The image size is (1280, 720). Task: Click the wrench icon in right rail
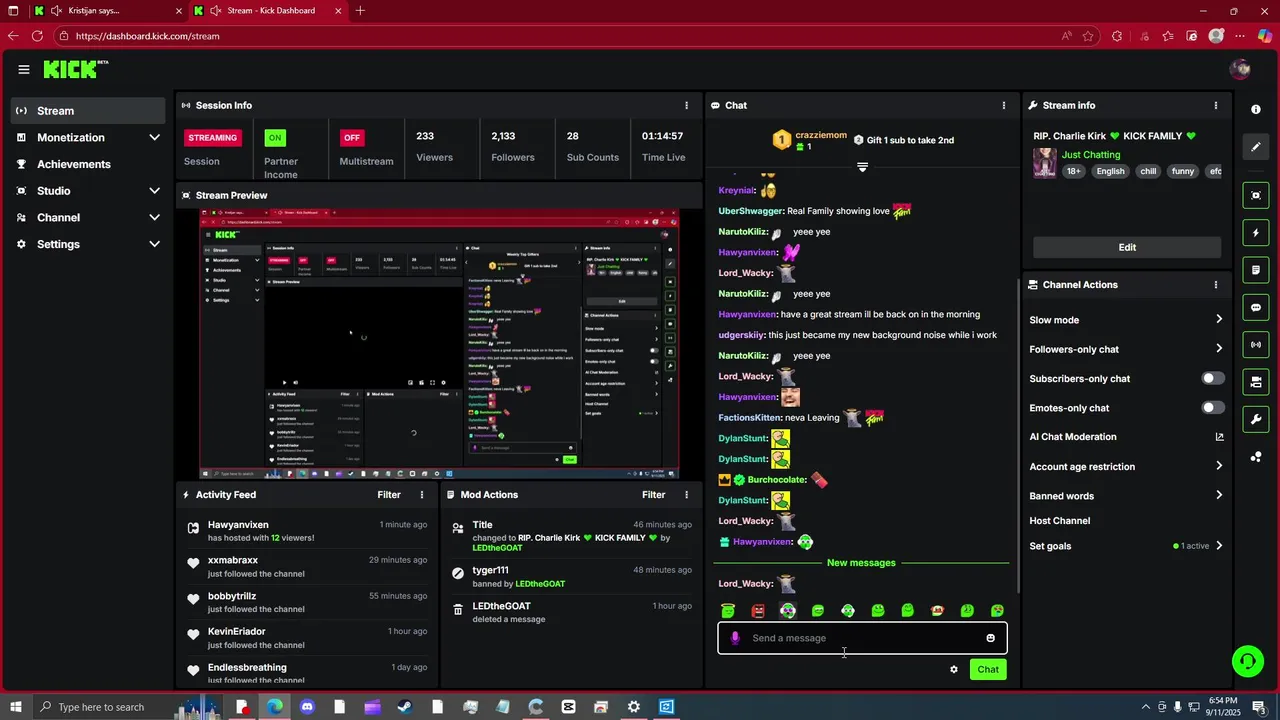pyautogui.click(x=1256, y=419)
